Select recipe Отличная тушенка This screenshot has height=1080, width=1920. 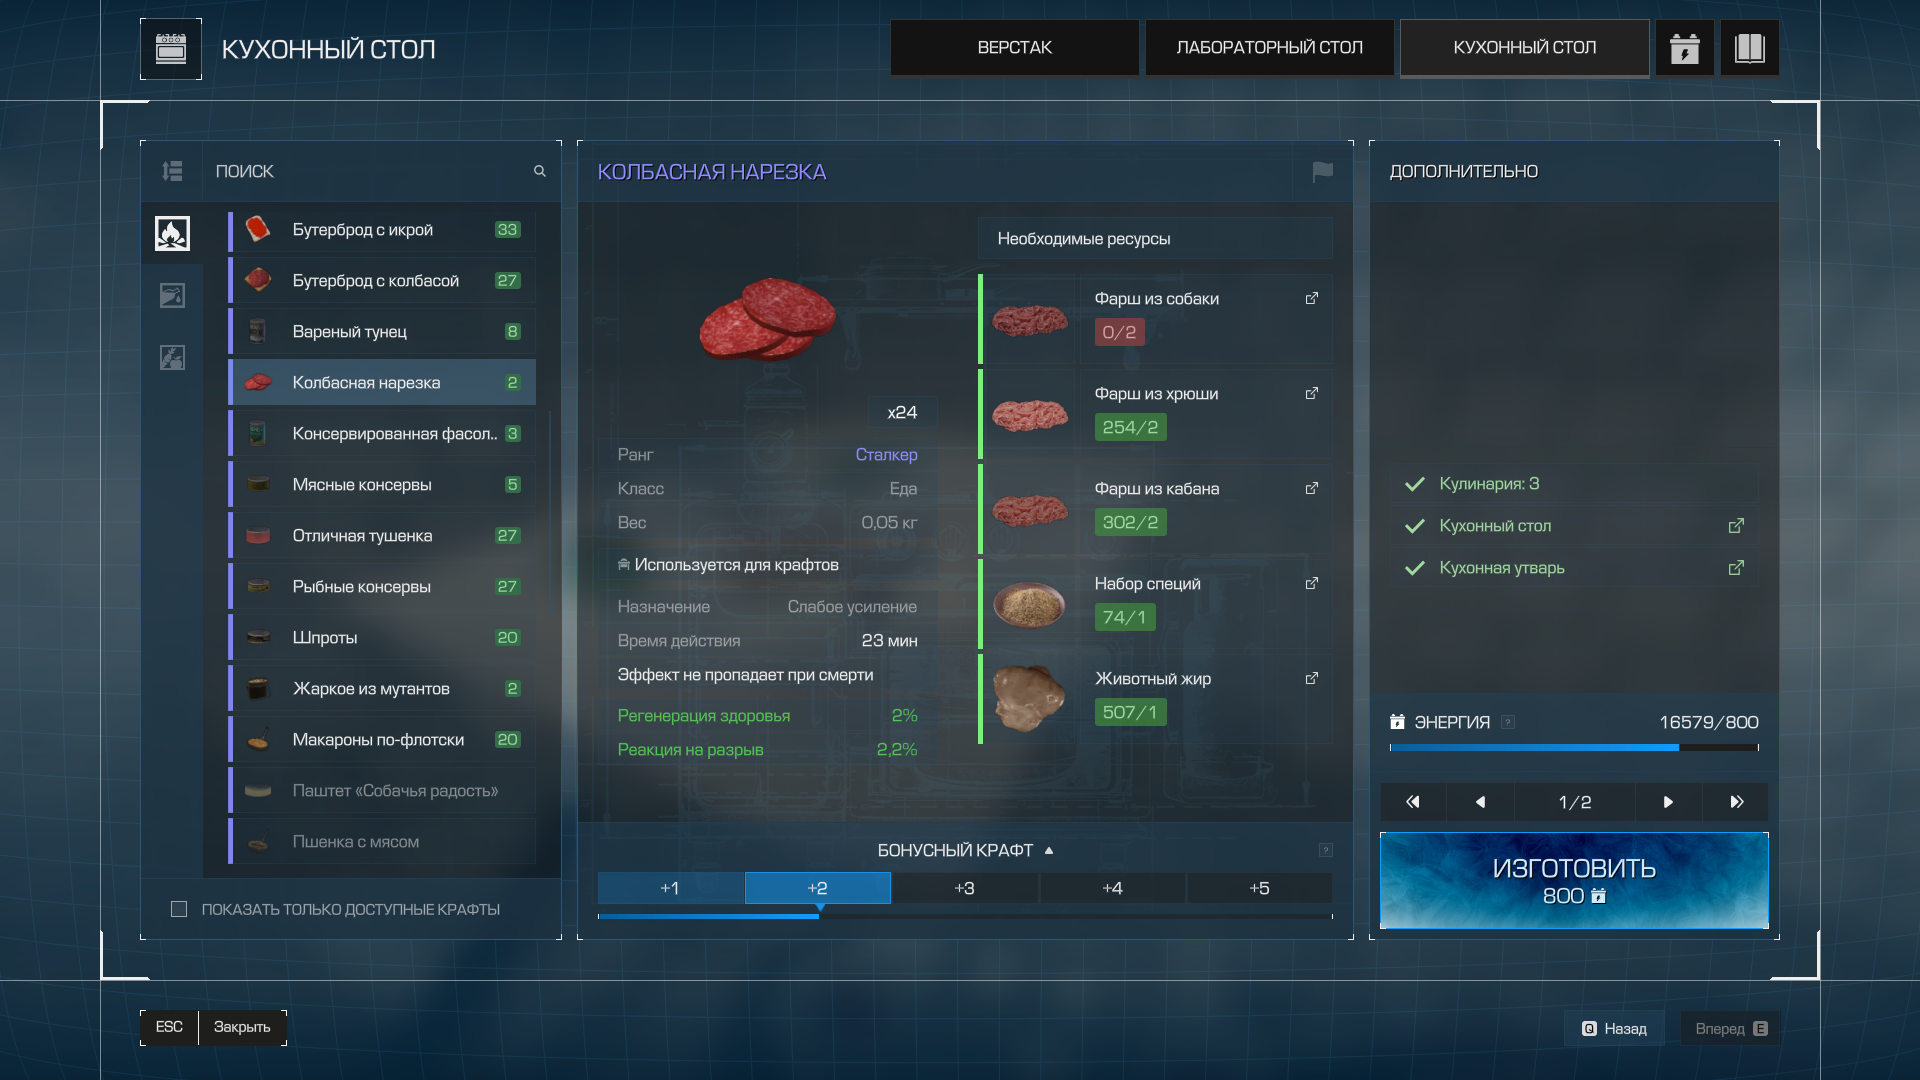(x=382, y=536)
